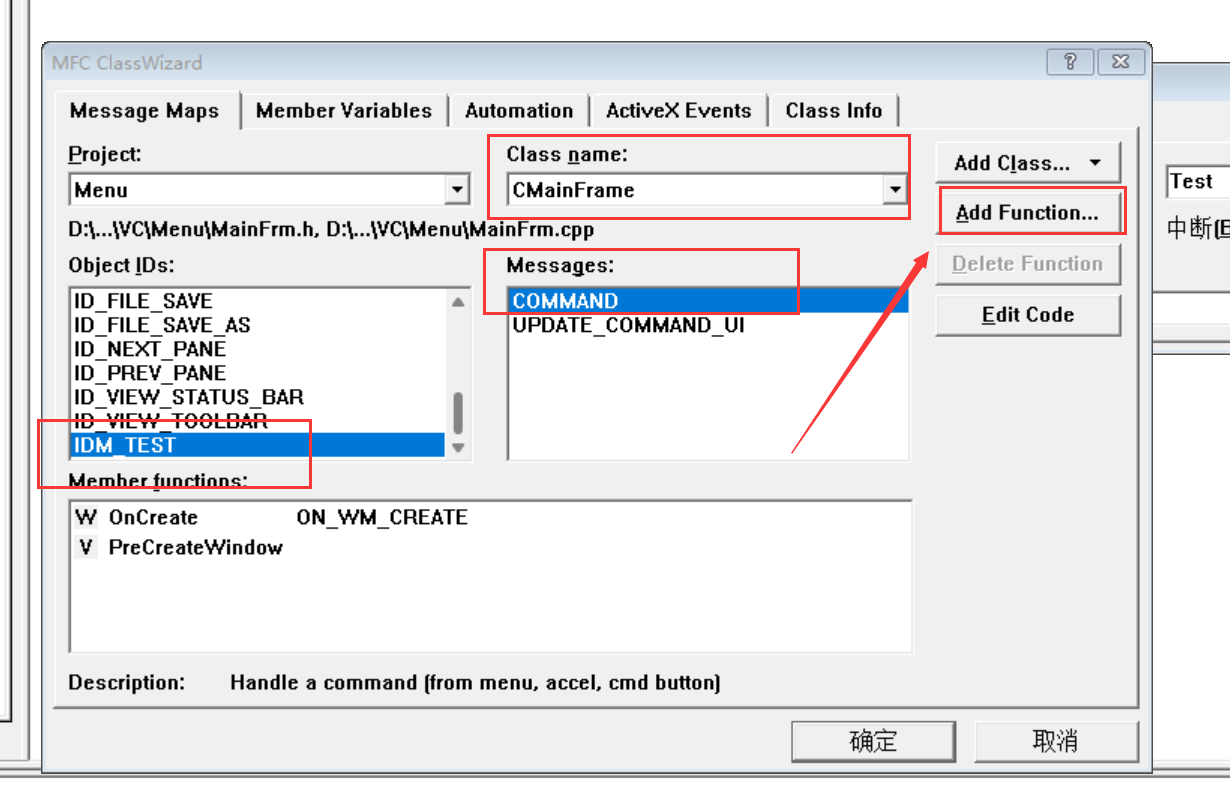This screenshot has height=806, width=1230.
Task: Click the 取消 (Cancel) button
Action: [x=1056, y=741]
